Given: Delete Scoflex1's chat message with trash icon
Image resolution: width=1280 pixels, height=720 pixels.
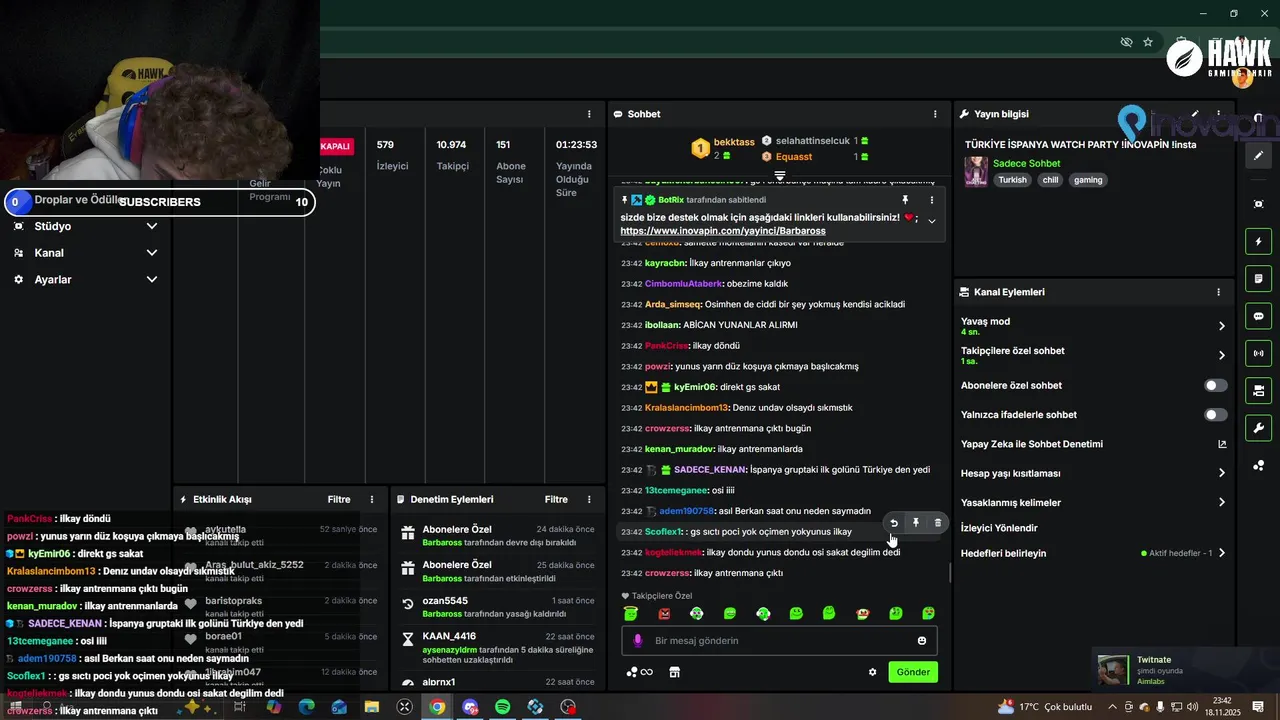Looking at the screenshot, I should (x=937, y=523).
